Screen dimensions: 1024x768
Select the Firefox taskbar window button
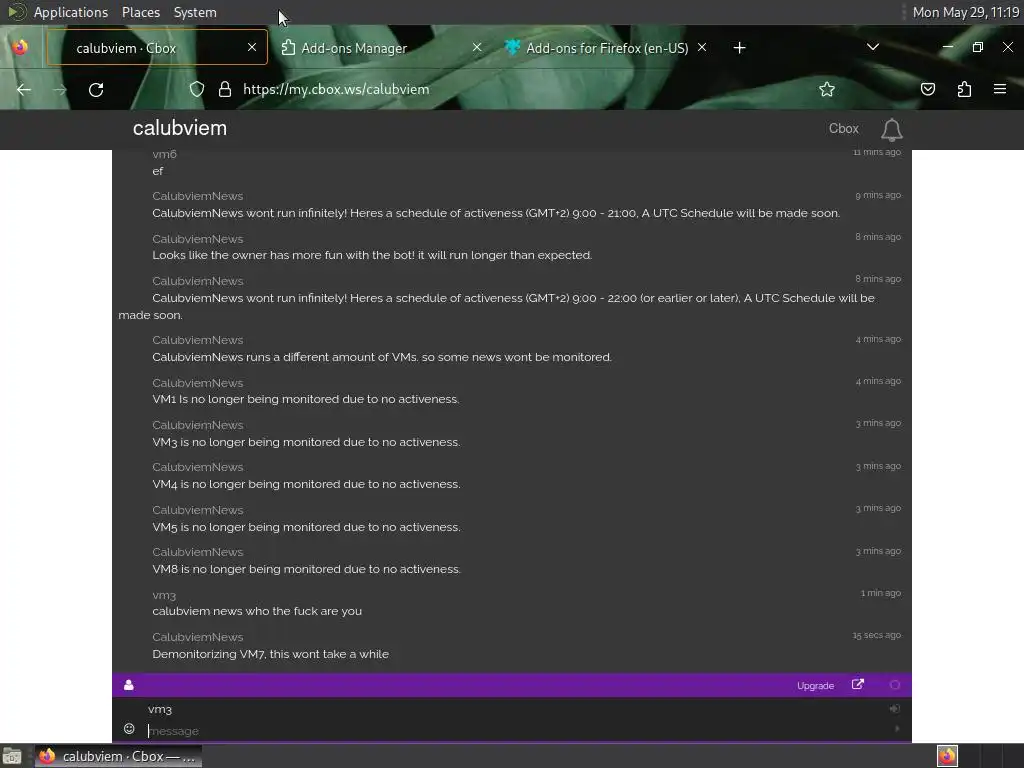(118, 756)
